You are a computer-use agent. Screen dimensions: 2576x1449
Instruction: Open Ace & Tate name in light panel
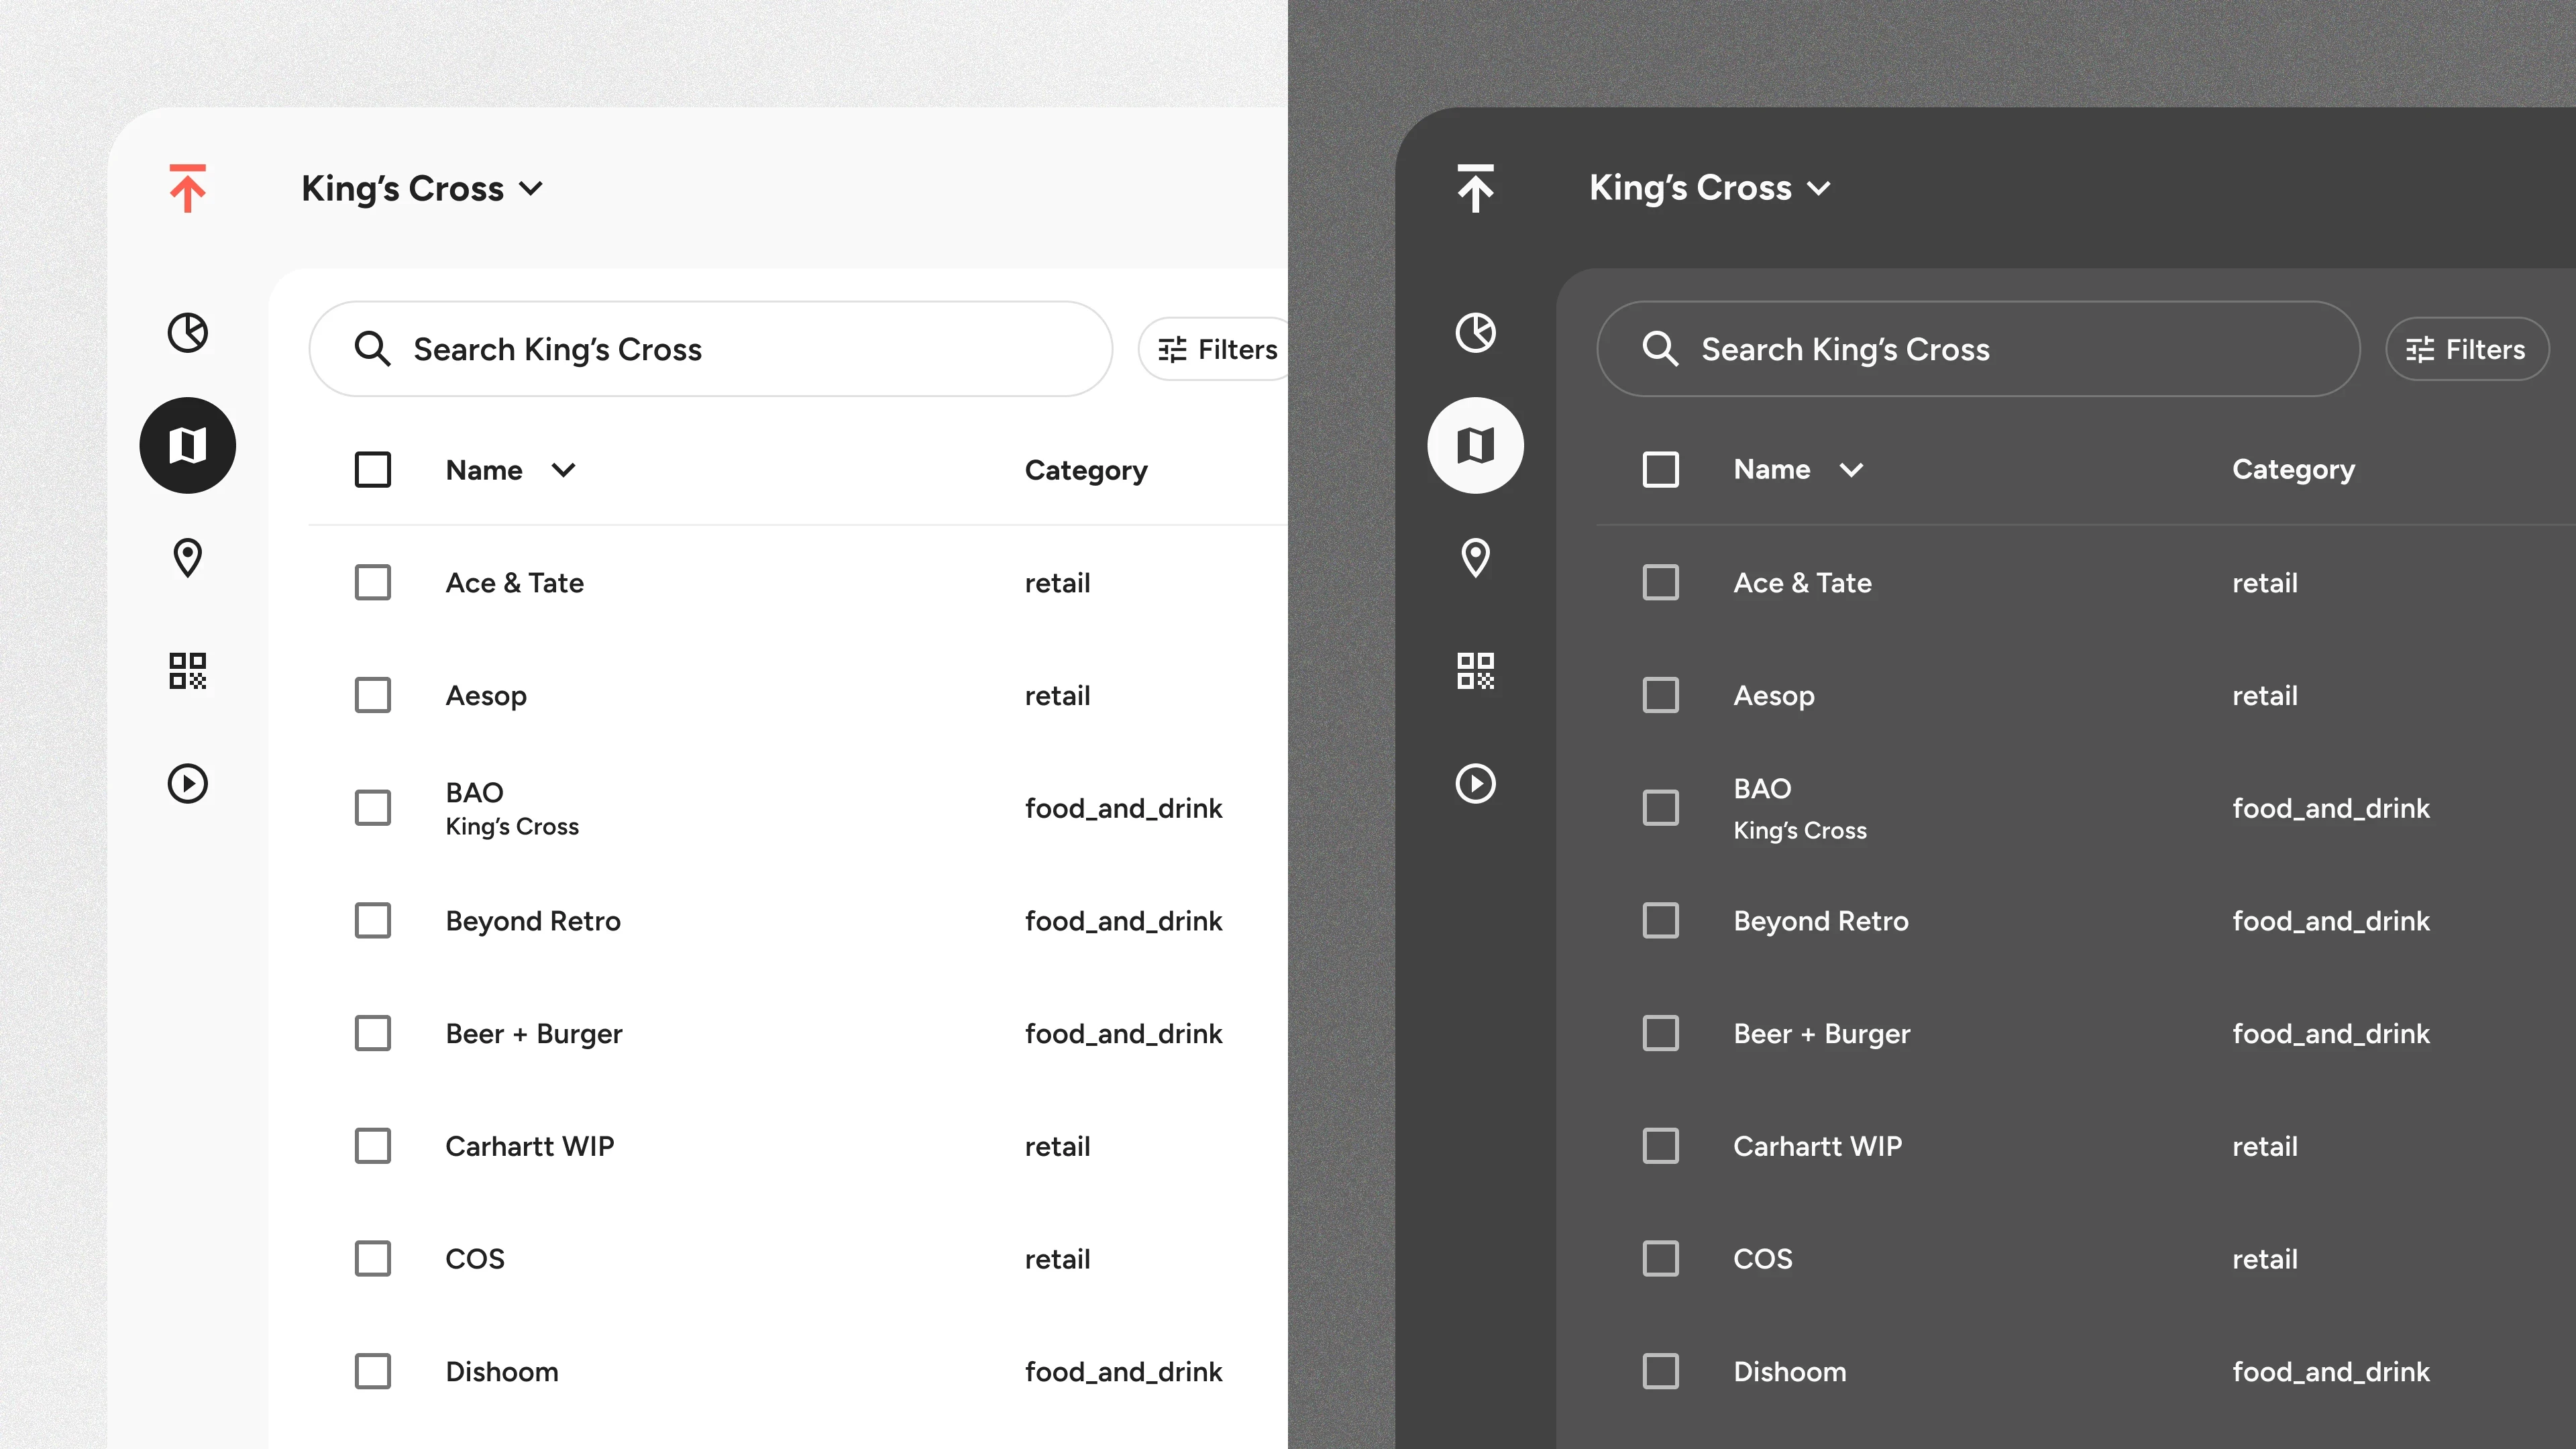pyautogui.click(x=515, y=583)
